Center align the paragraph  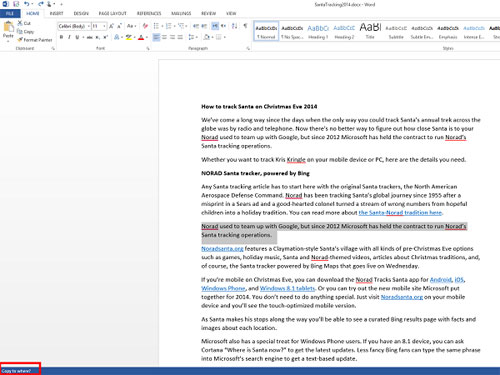click(x=164, y=37)
